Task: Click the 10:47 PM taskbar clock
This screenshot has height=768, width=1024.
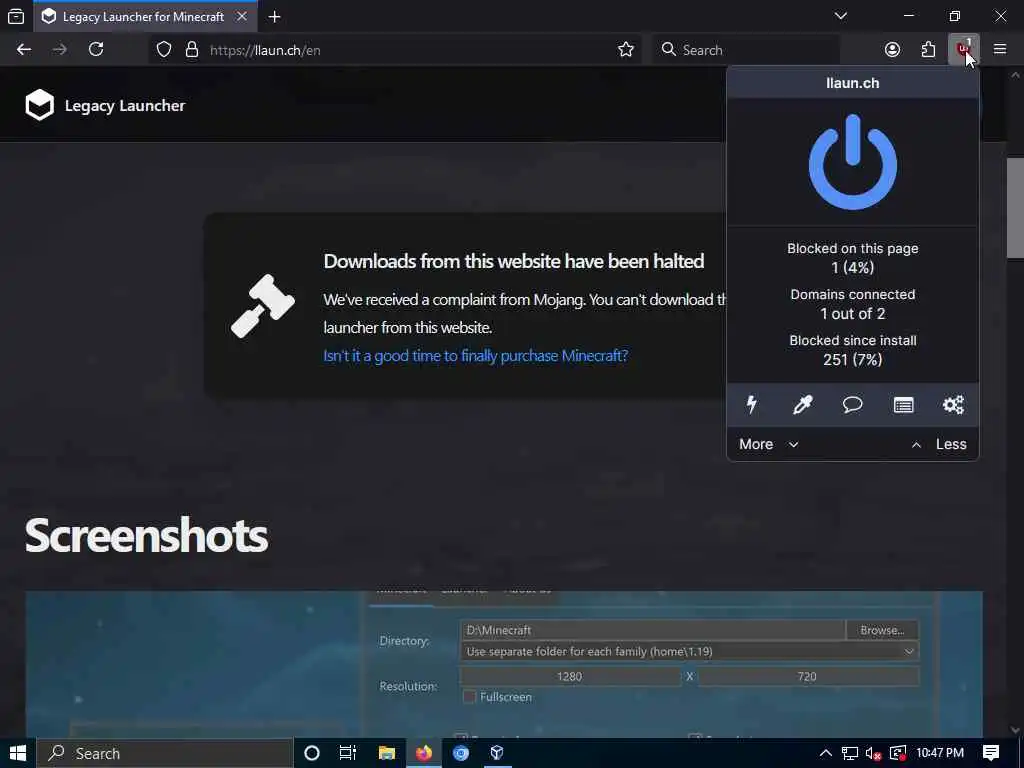Action: click(940, 753)
